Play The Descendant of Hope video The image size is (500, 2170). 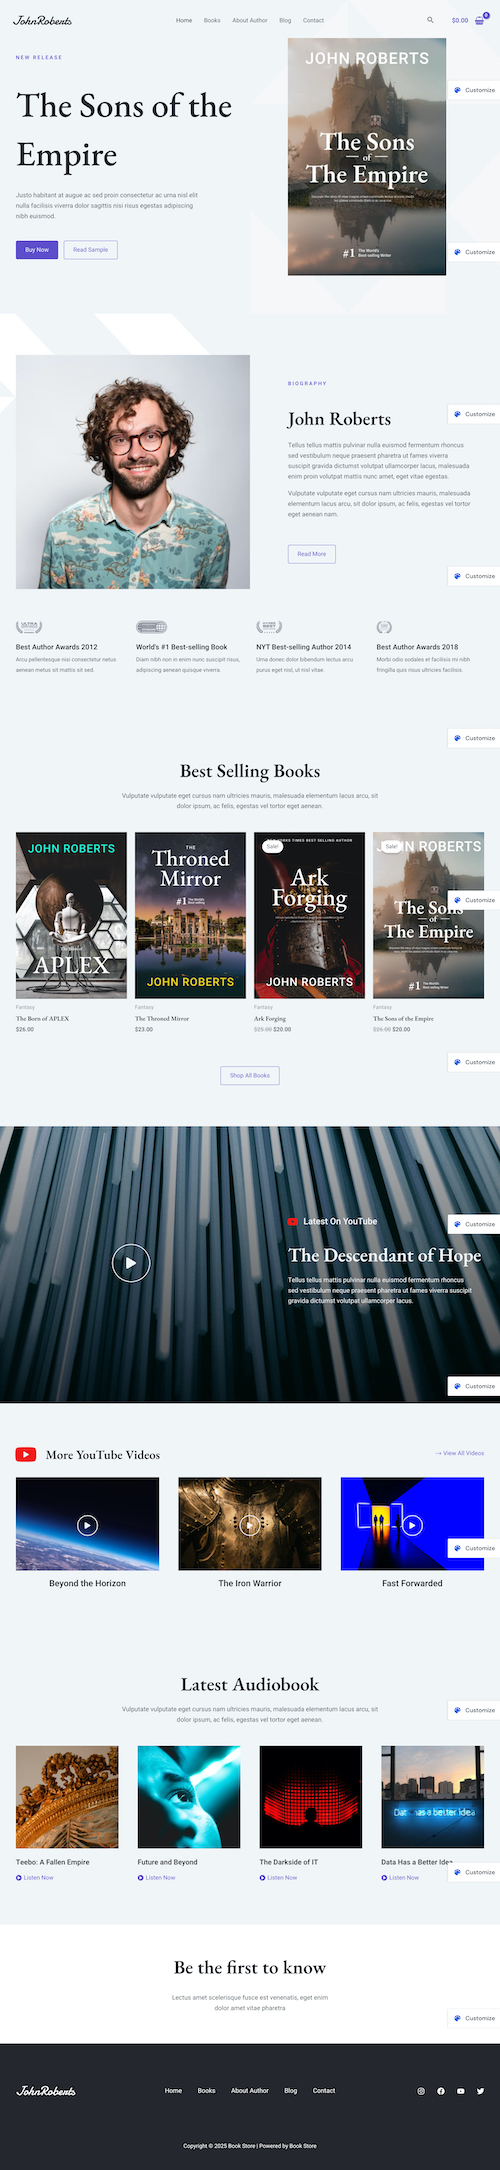point(130,1263)
